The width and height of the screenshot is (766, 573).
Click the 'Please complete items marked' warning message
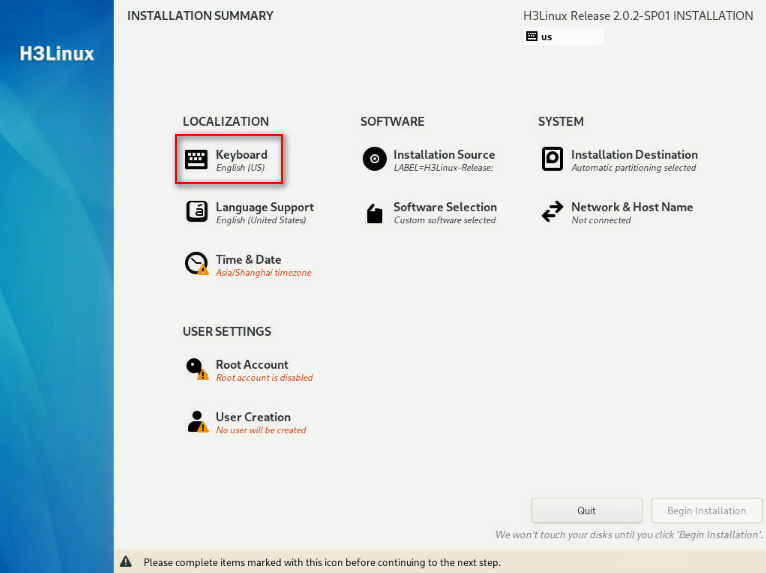tap(322, 562)
